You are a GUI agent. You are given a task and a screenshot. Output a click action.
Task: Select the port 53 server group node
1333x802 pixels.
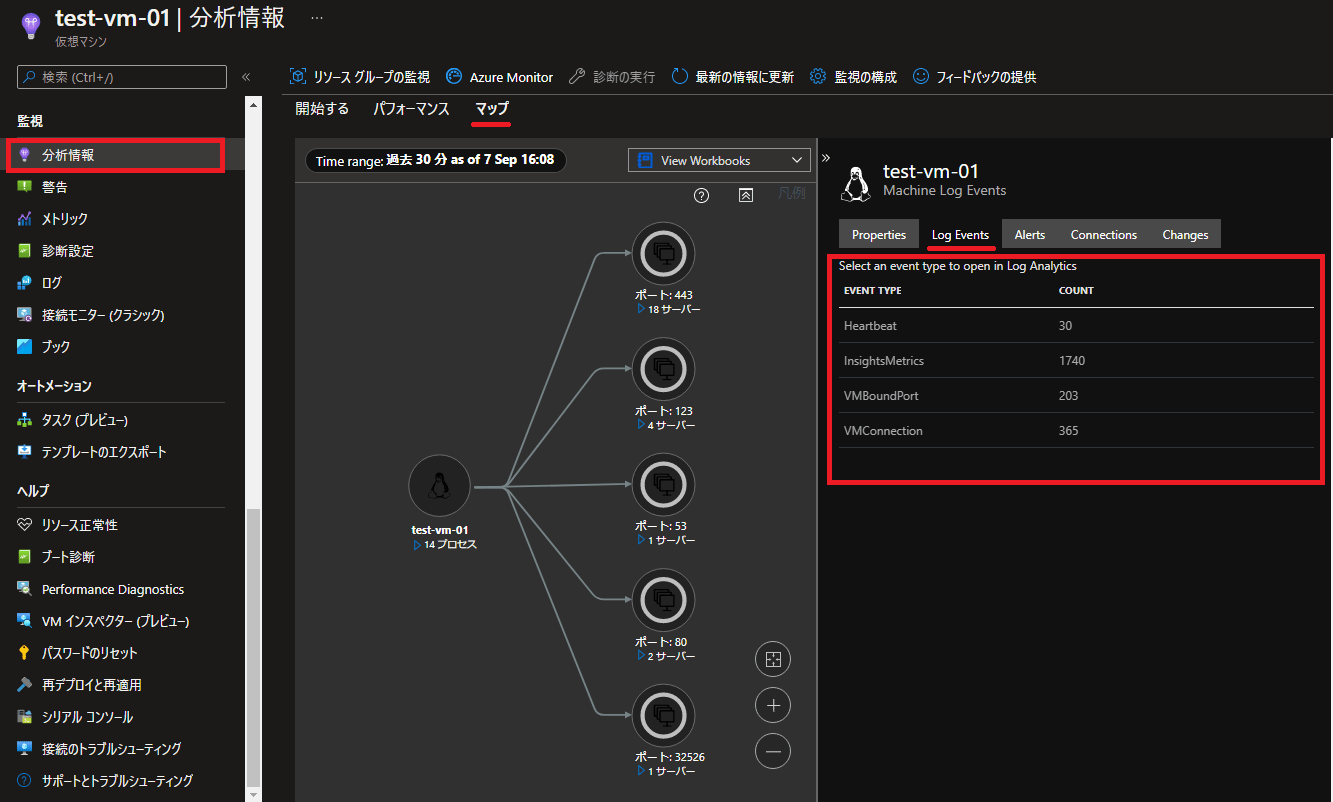coord(663,484)
